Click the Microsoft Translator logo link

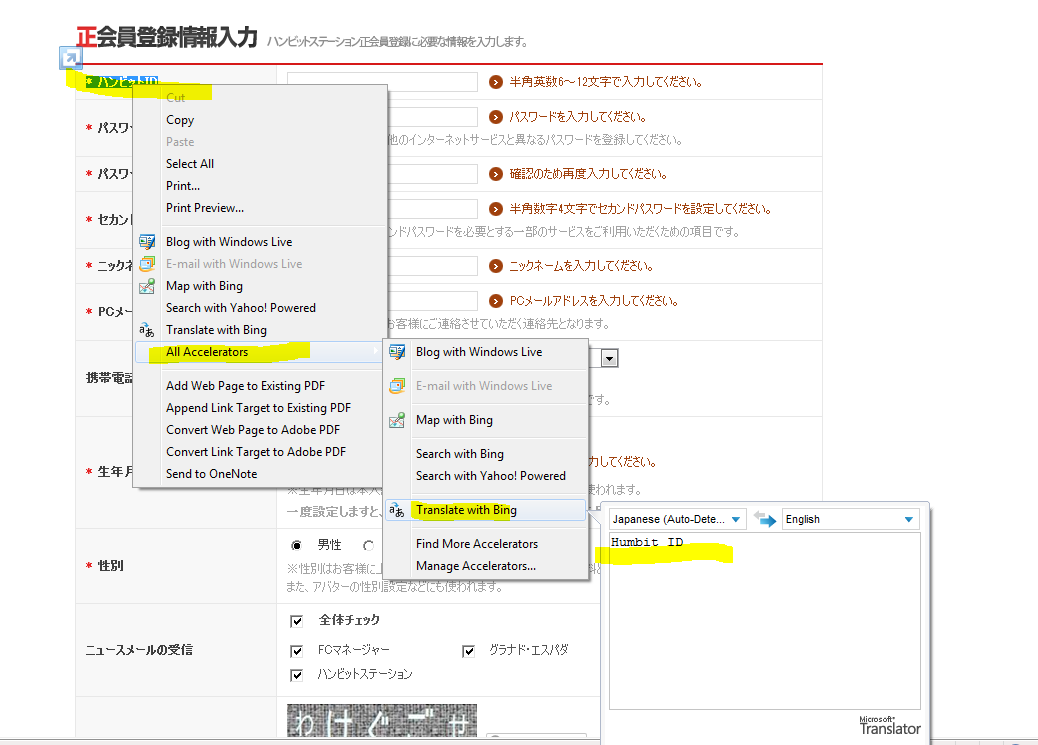(890, 726)
